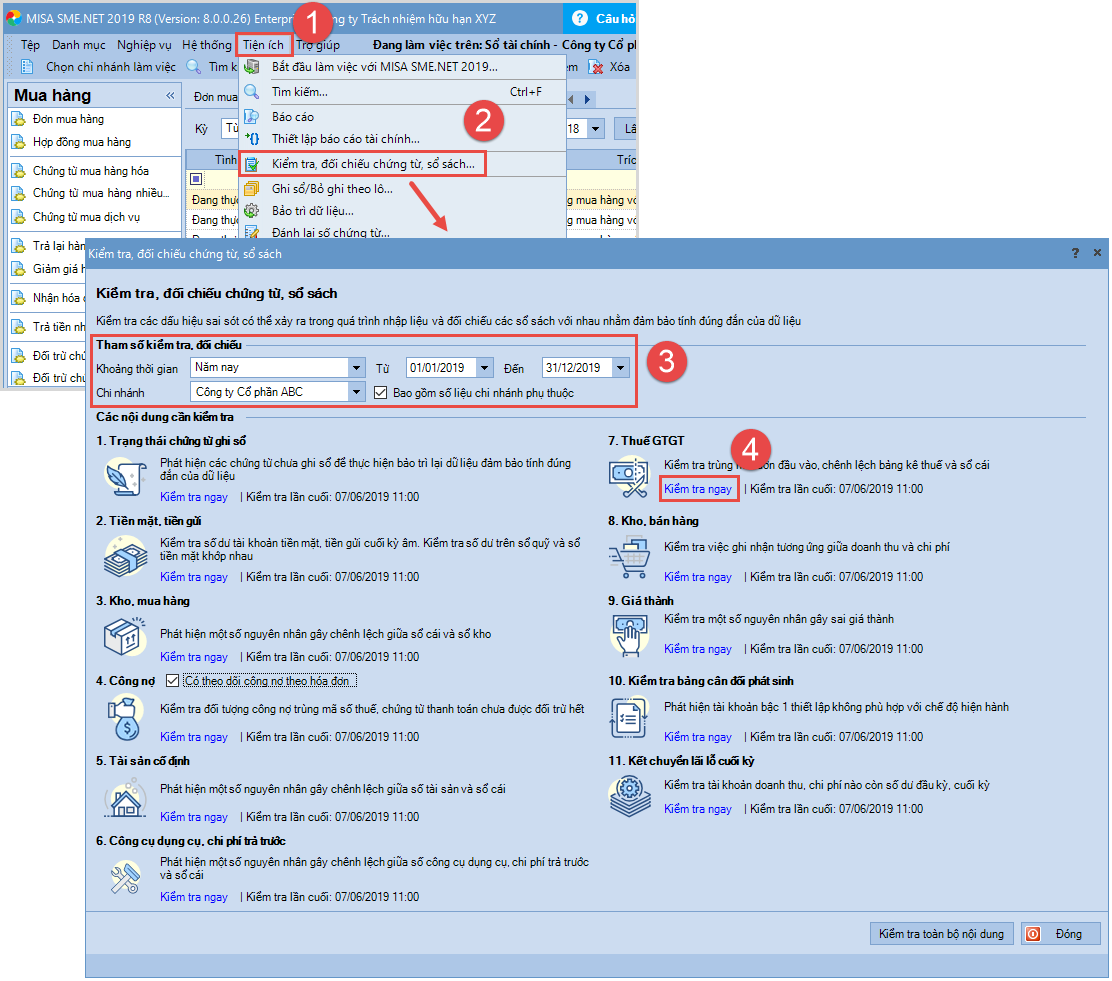Click Kiểm tra ngay for Tiền mặt, tiền gửi
The image size is (1112, 981).
pyautogui.click(x=194, y=577)
